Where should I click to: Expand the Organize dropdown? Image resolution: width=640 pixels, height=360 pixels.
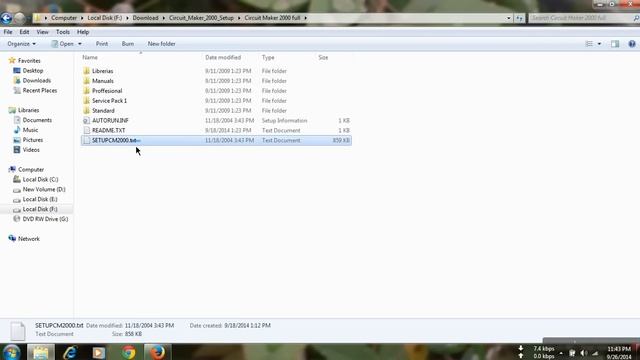pos(21,44)
